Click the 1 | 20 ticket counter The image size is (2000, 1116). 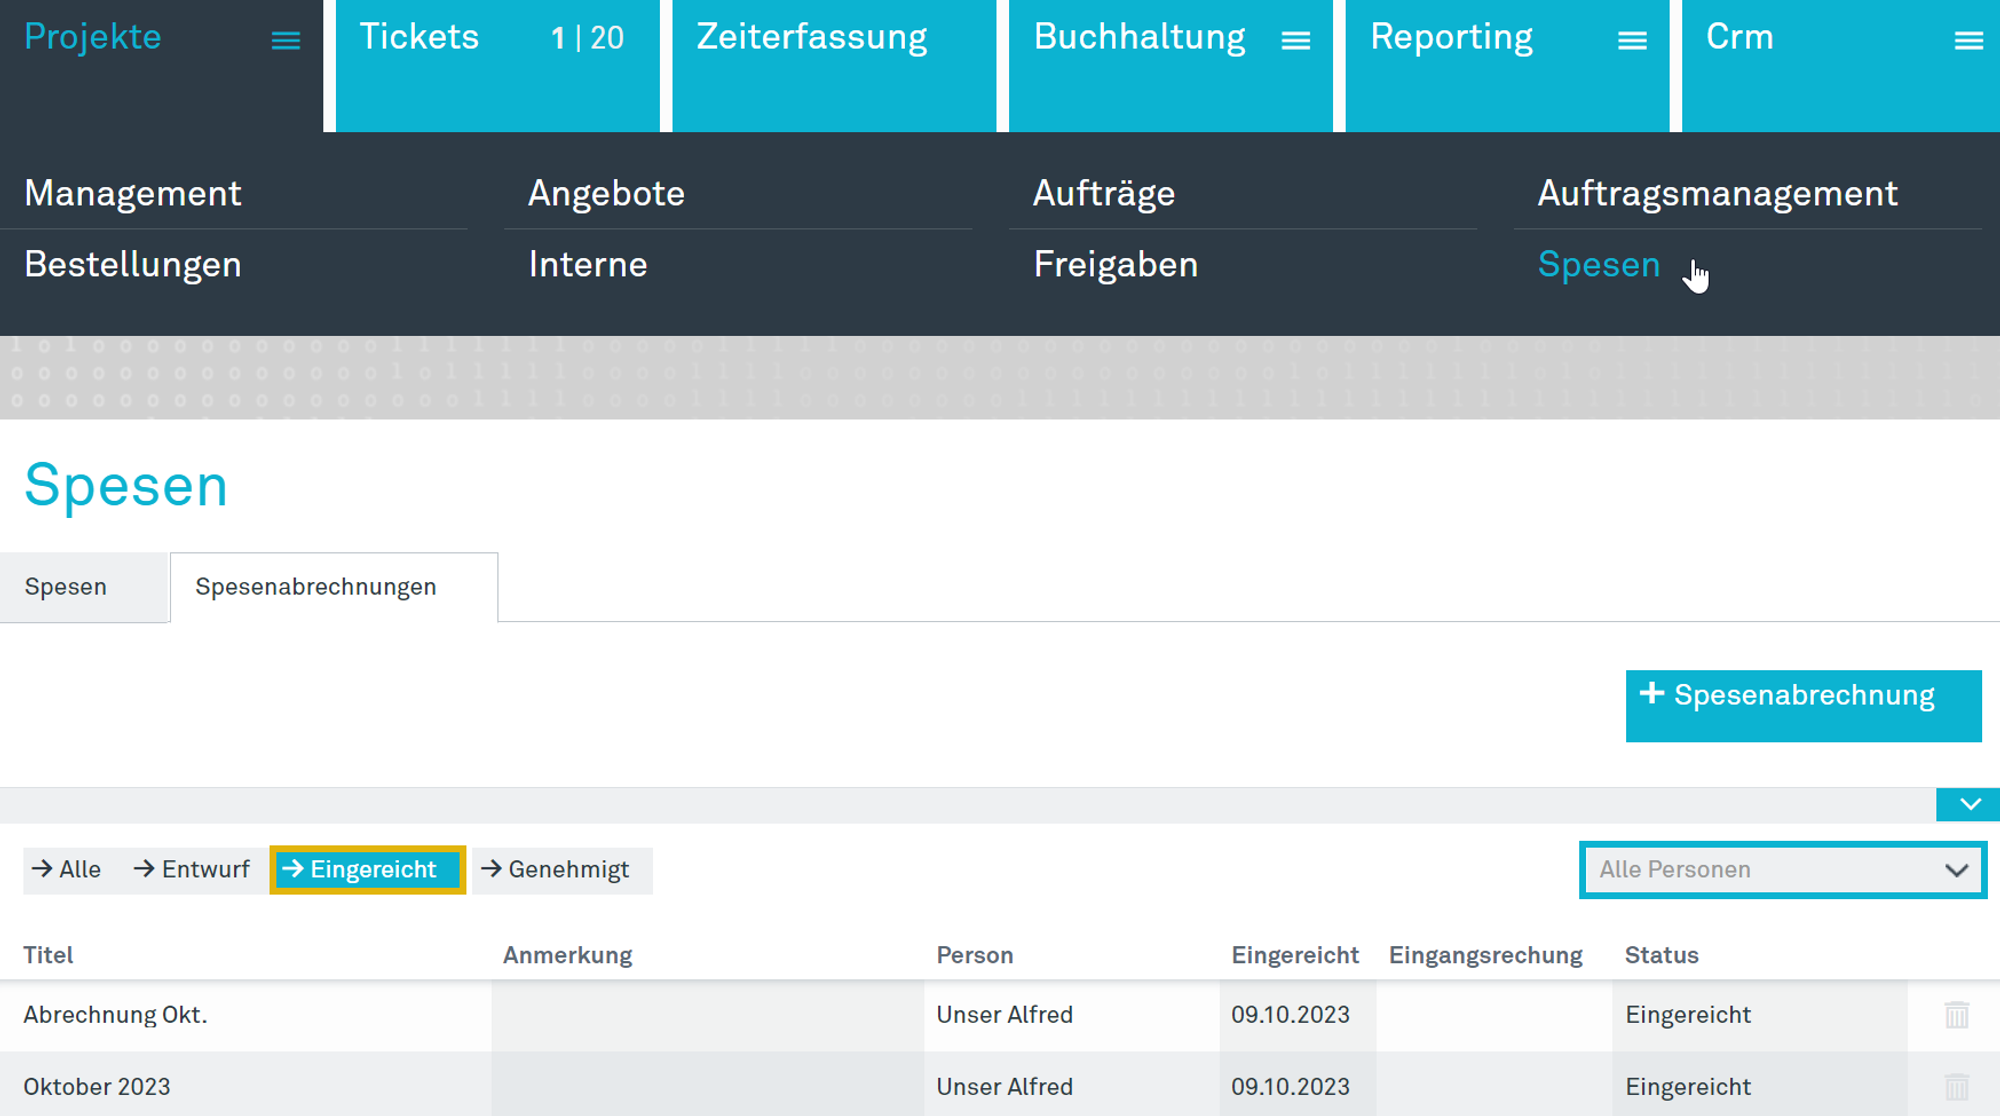tap(587, 38)
